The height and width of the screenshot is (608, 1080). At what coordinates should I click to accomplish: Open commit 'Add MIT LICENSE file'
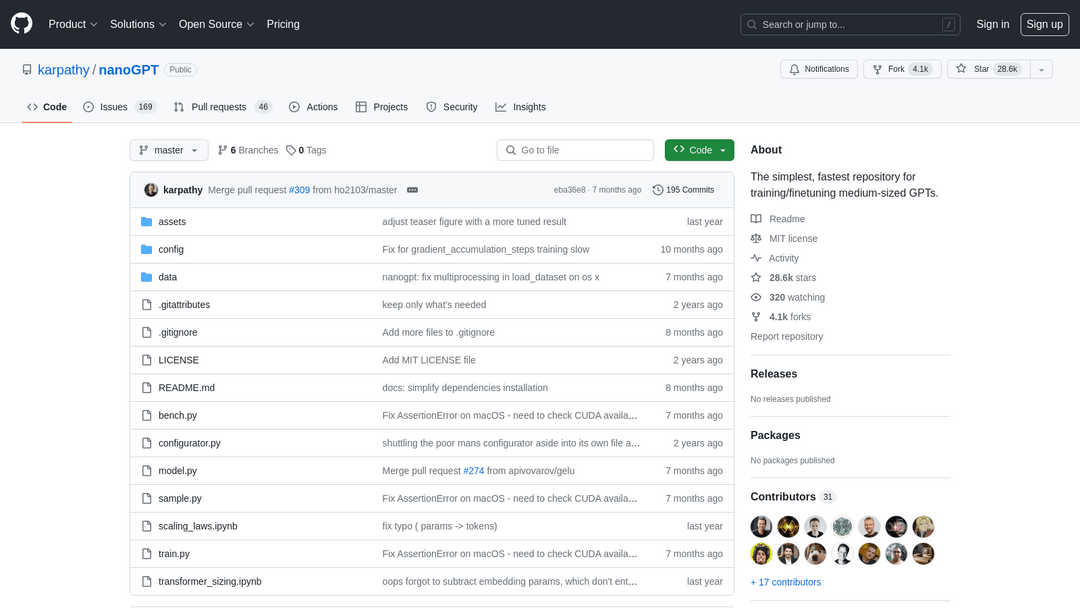click(428, 360)
